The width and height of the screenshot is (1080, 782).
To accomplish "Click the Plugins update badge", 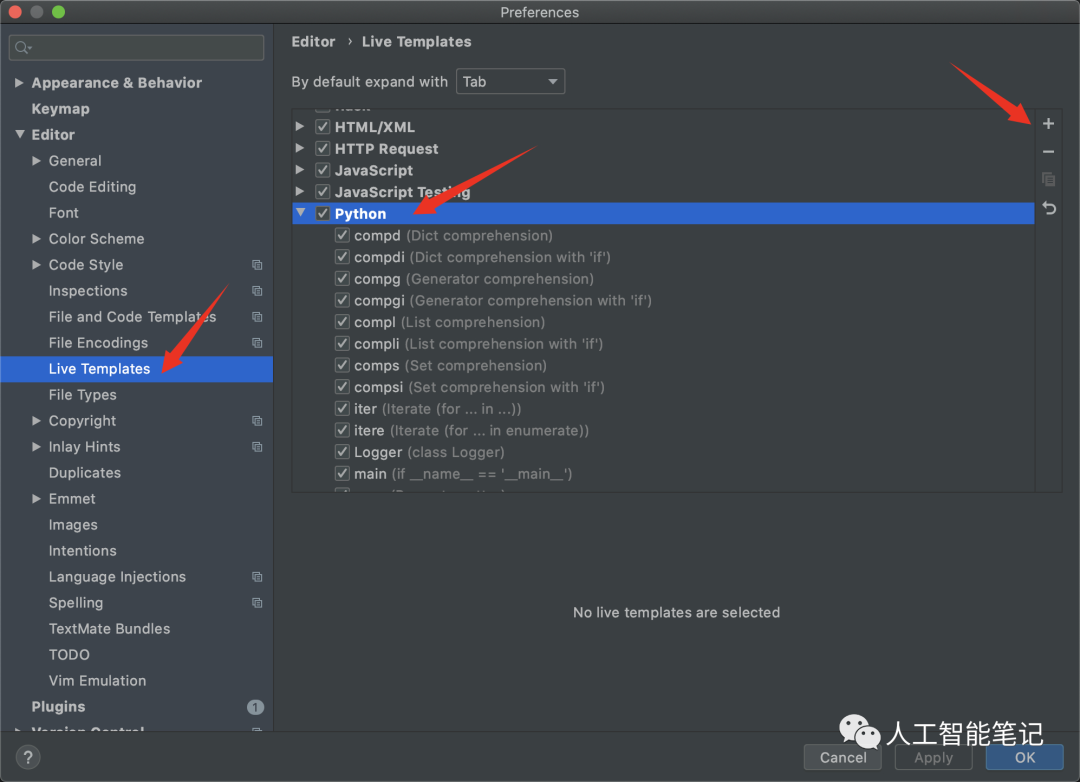I will [x=255, y=707].
